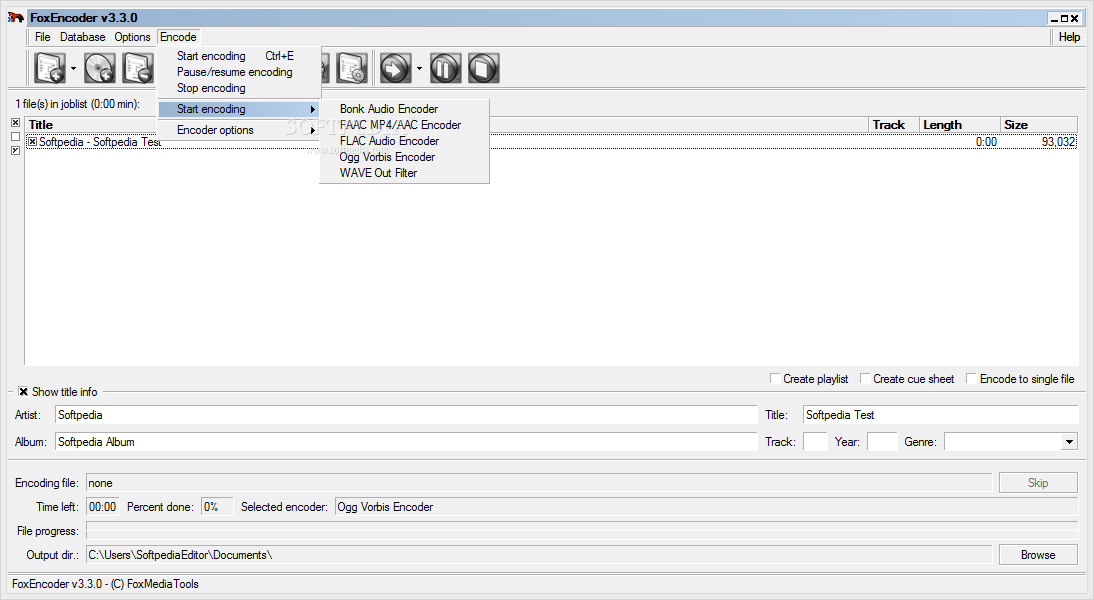Screen dimensions: 1094x600
Task: Enable the Create playlist checkbox
Action: click(x=774, y=378)
